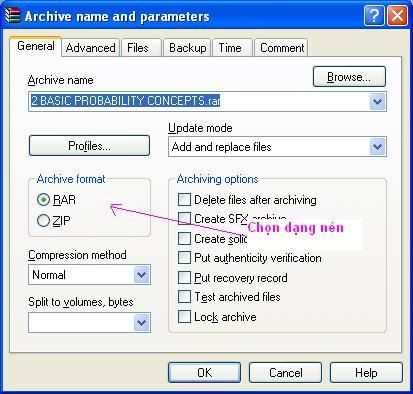Image resolution: width=413 pixels, height=394 pixels.
Task: Click in the Archive name text field
Action: [x=199, y=101]
